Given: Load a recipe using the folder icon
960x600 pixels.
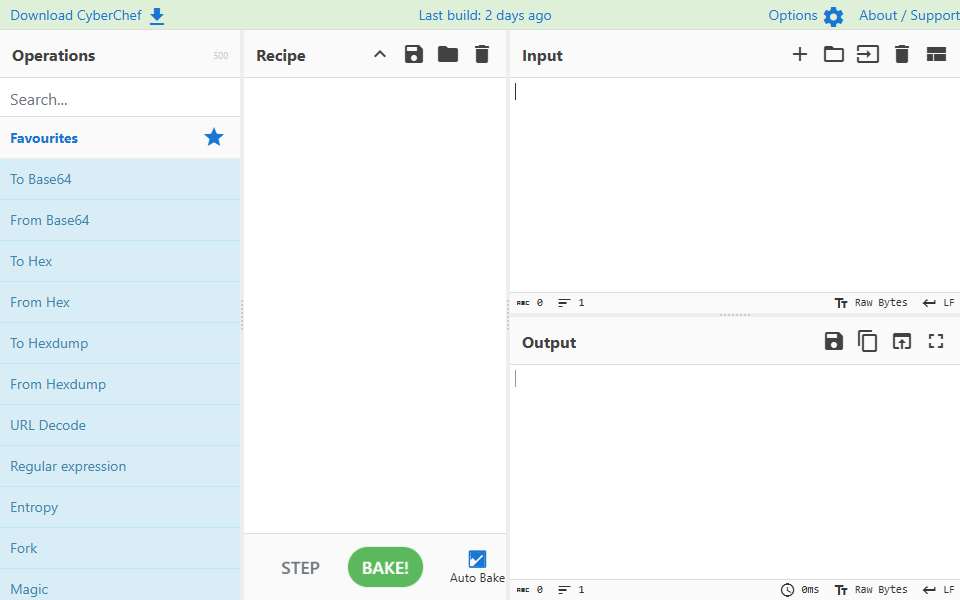Looking at the screenshot, I should pyautogui.click(x=448, y=54).
